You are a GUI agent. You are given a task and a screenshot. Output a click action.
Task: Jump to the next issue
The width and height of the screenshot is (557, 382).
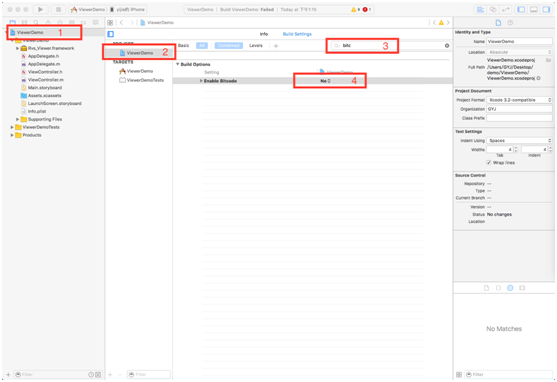(448, 22)
